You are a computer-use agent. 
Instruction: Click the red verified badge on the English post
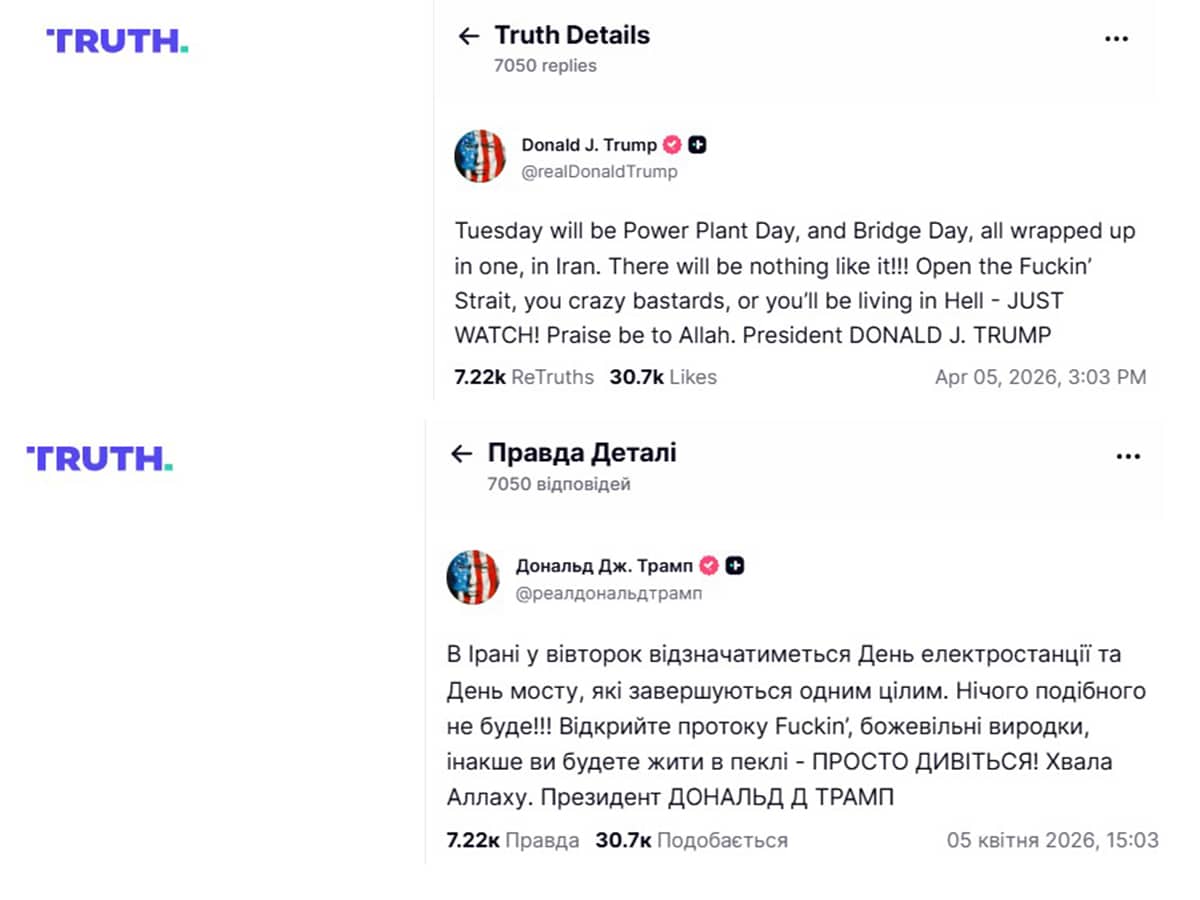pyautogui.click(x=672, y=145)
